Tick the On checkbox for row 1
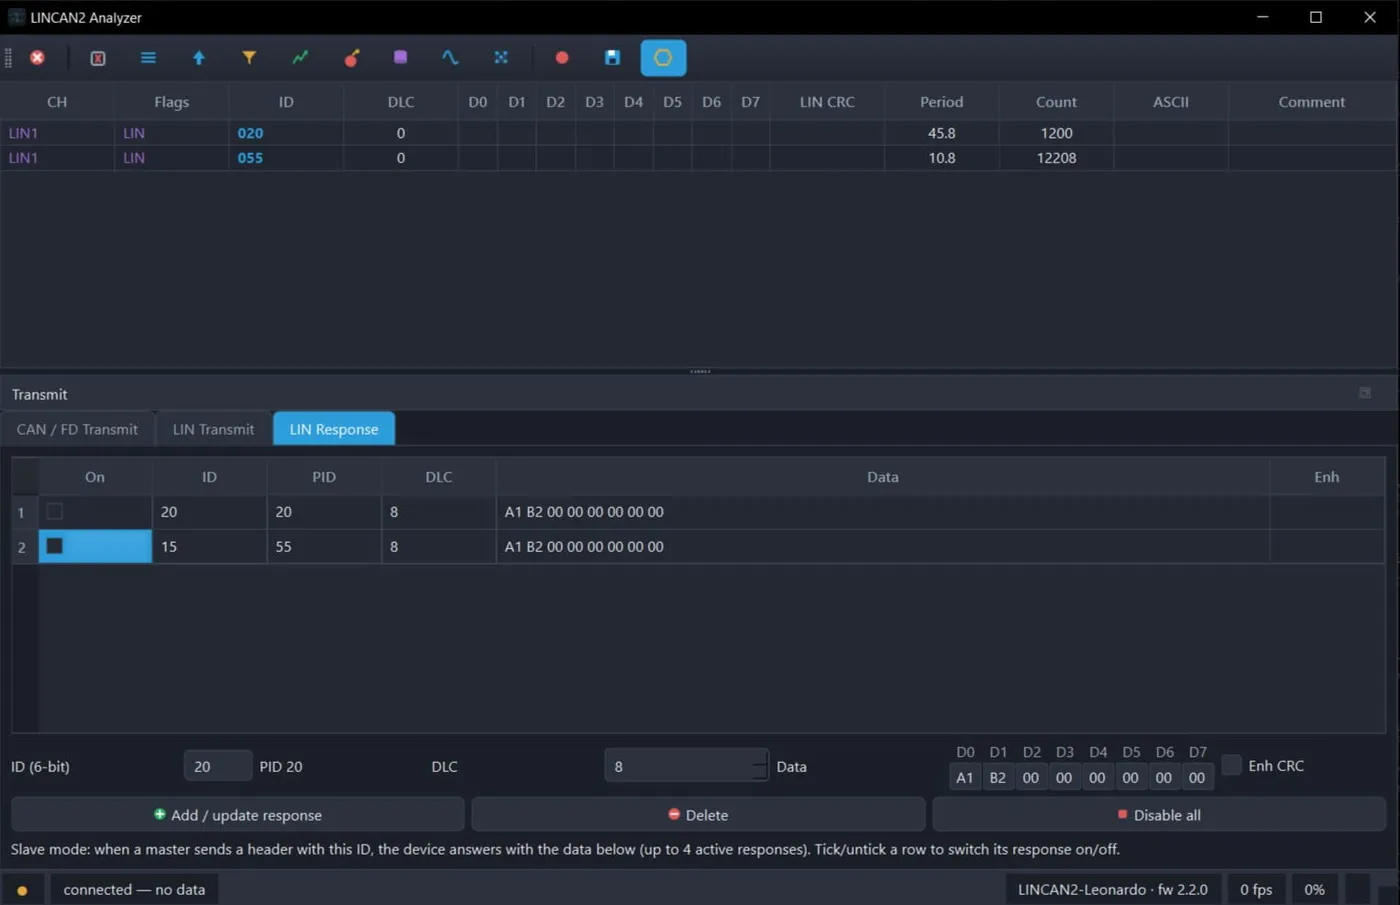 coord(55,512)
